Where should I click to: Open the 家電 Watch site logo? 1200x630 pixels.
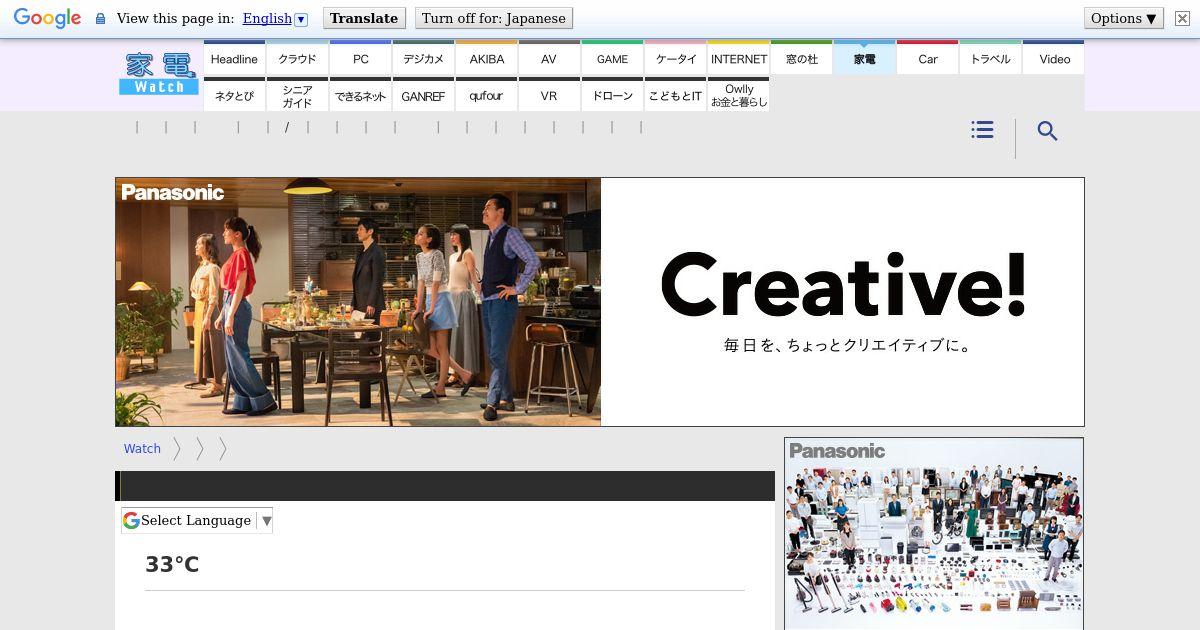pos(159,74)
